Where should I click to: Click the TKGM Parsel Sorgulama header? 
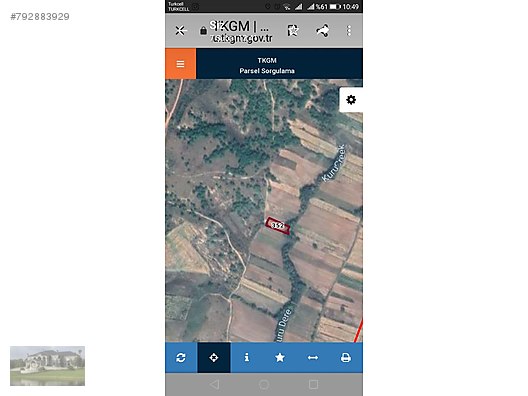(x=267, y=65)
